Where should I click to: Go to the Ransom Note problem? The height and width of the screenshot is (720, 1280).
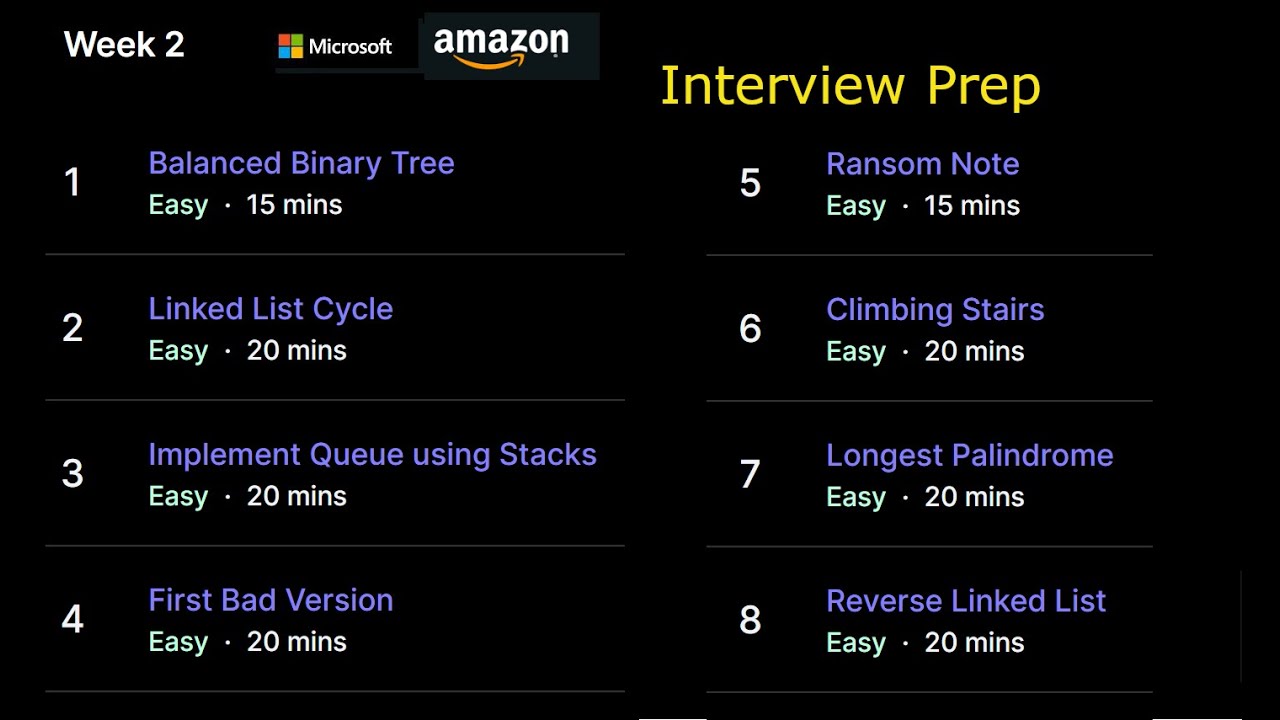(922, 164)
